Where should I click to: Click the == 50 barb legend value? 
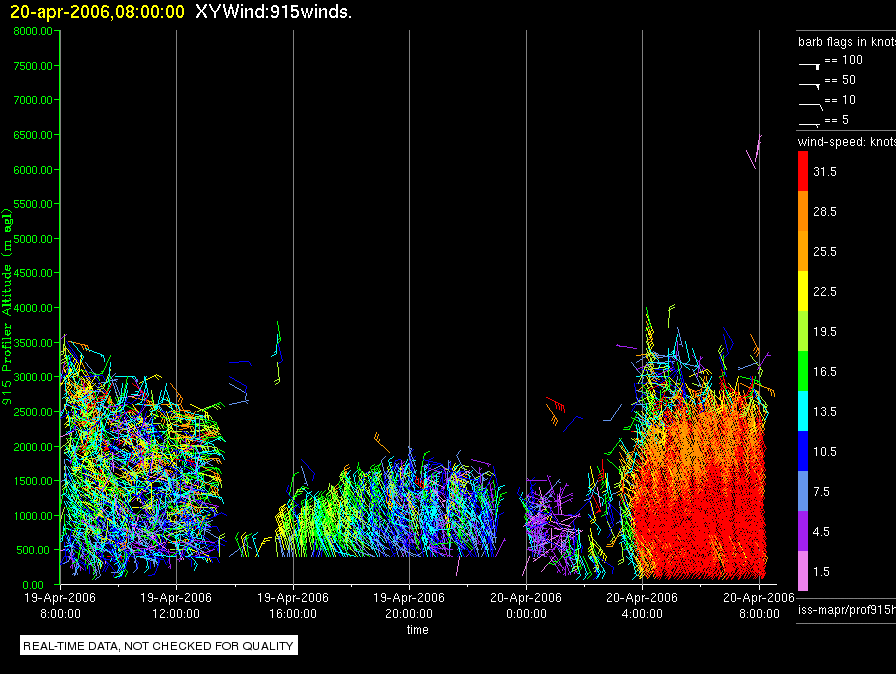pyautogui.click(x=840, y=80)
